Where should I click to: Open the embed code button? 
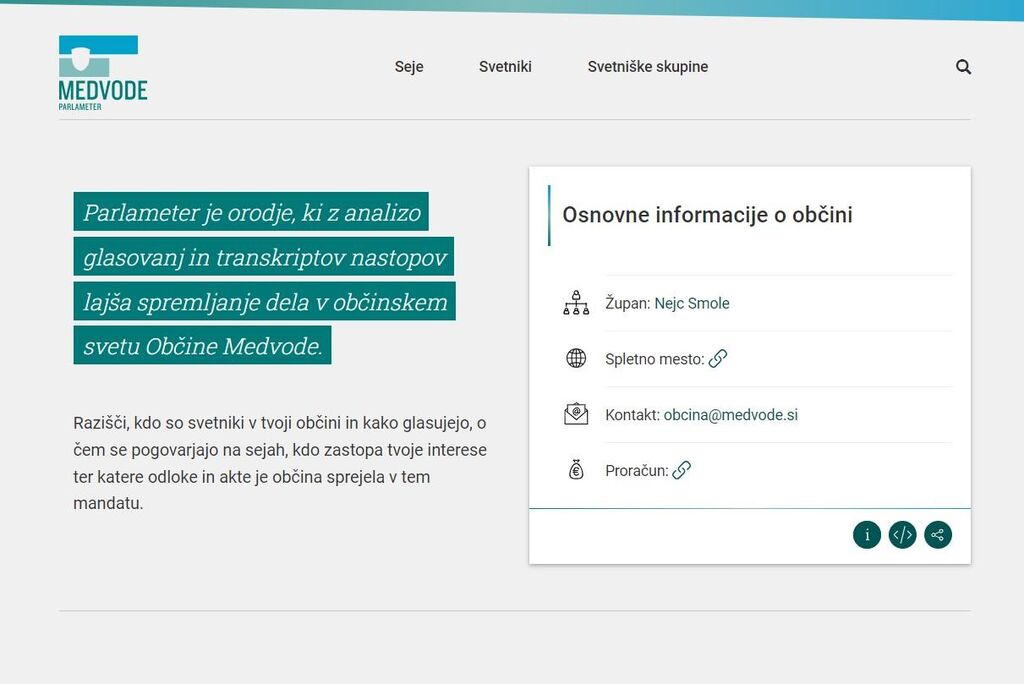pos(902,535)
